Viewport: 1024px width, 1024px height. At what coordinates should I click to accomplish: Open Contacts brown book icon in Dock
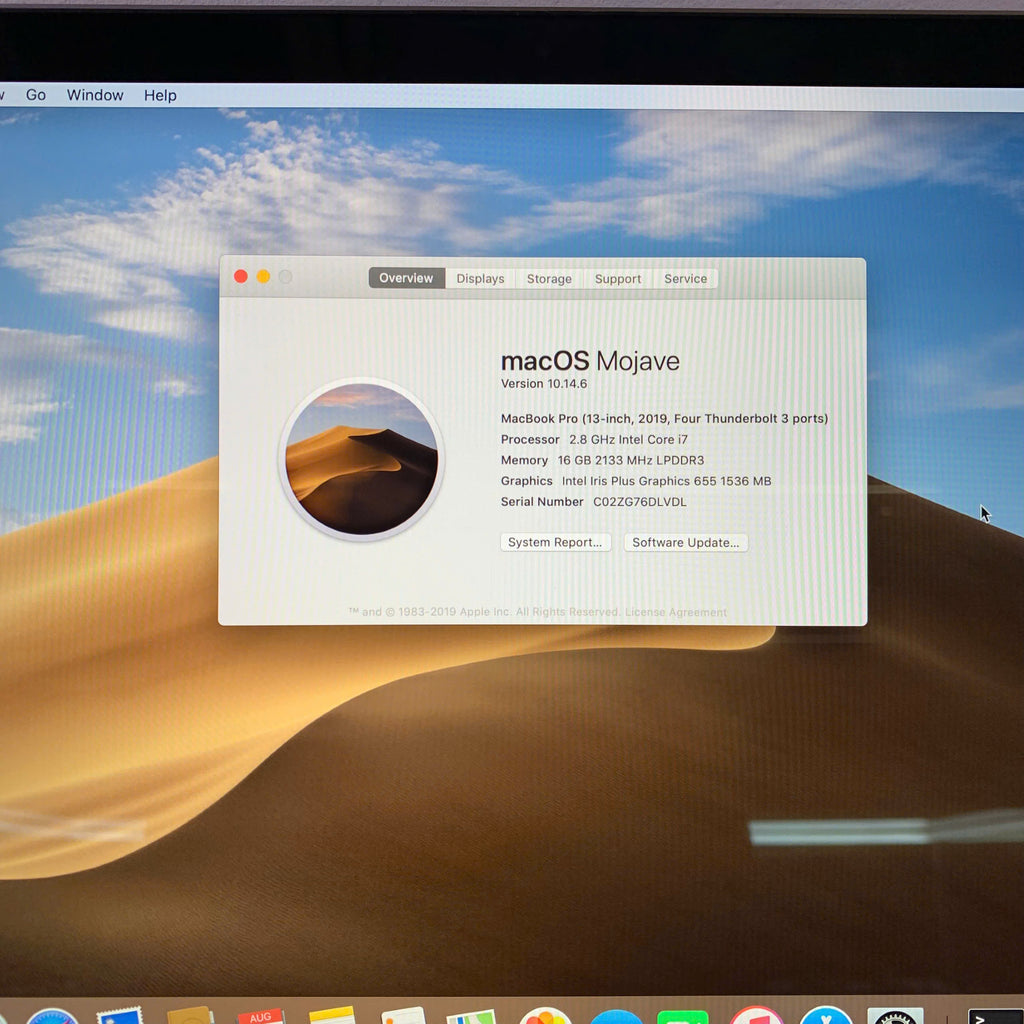[190, 1016]
